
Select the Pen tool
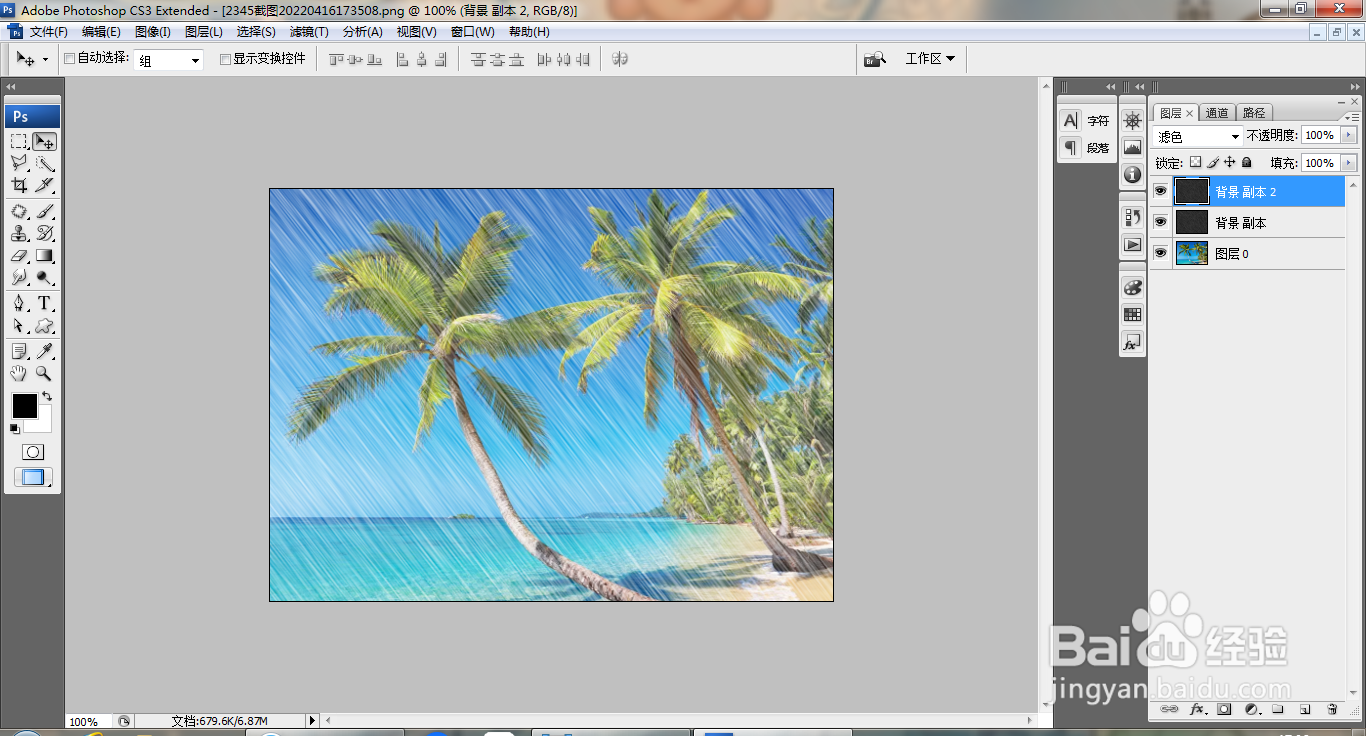coord(19,303)
